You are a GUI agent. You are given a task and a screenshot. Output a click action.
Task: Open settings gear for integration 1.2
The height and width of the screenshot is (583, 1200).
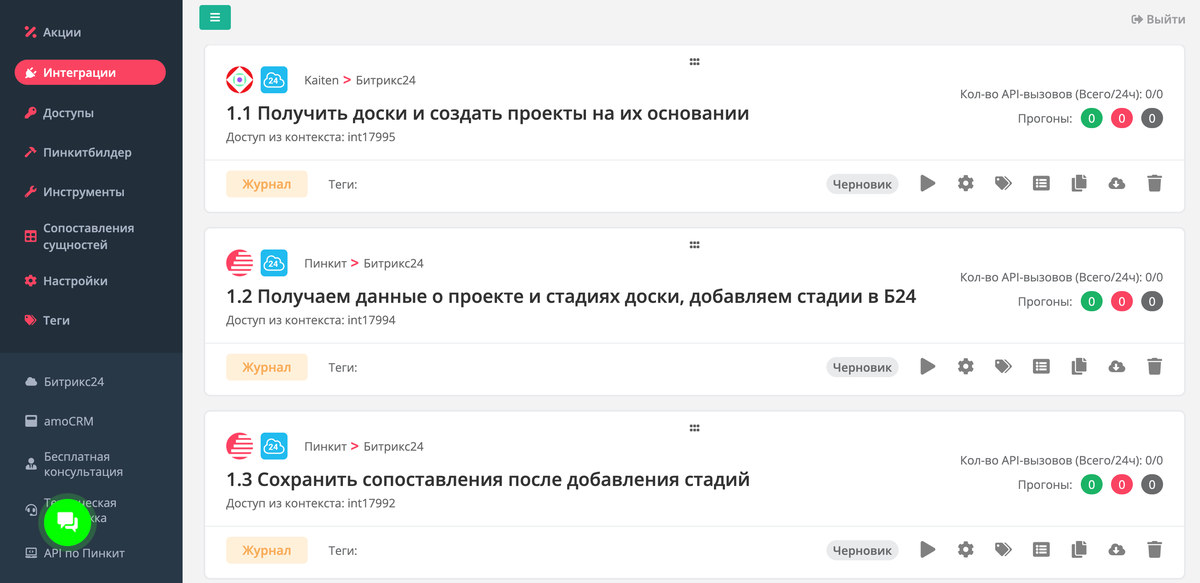click(965, 366)
